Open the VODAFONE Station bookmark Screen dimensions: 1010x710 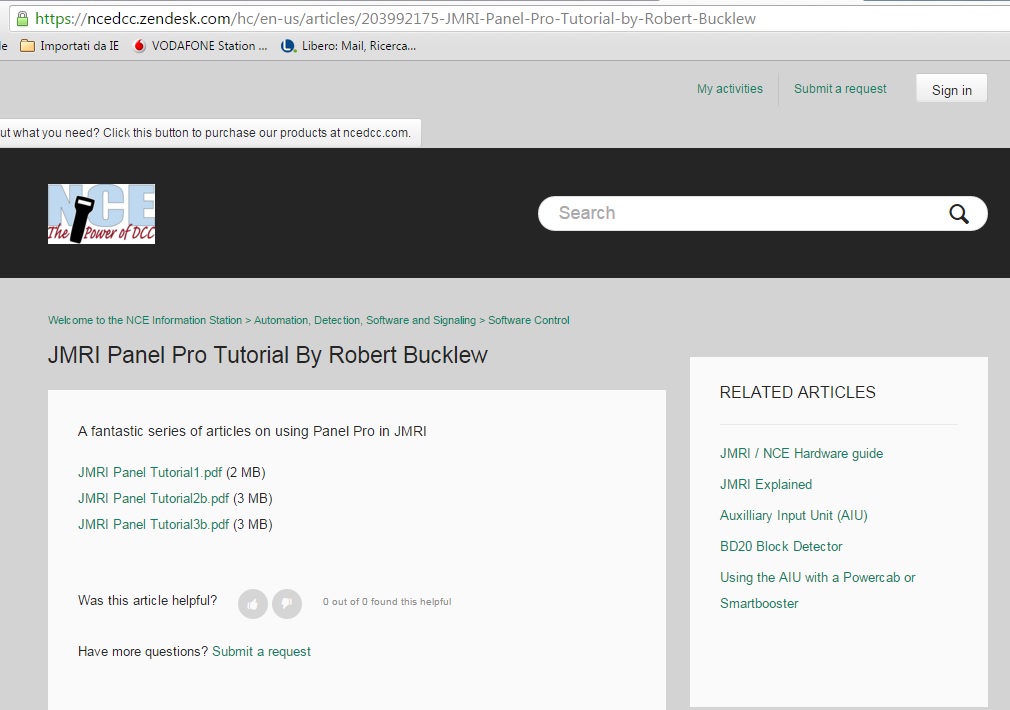(200, 46)
